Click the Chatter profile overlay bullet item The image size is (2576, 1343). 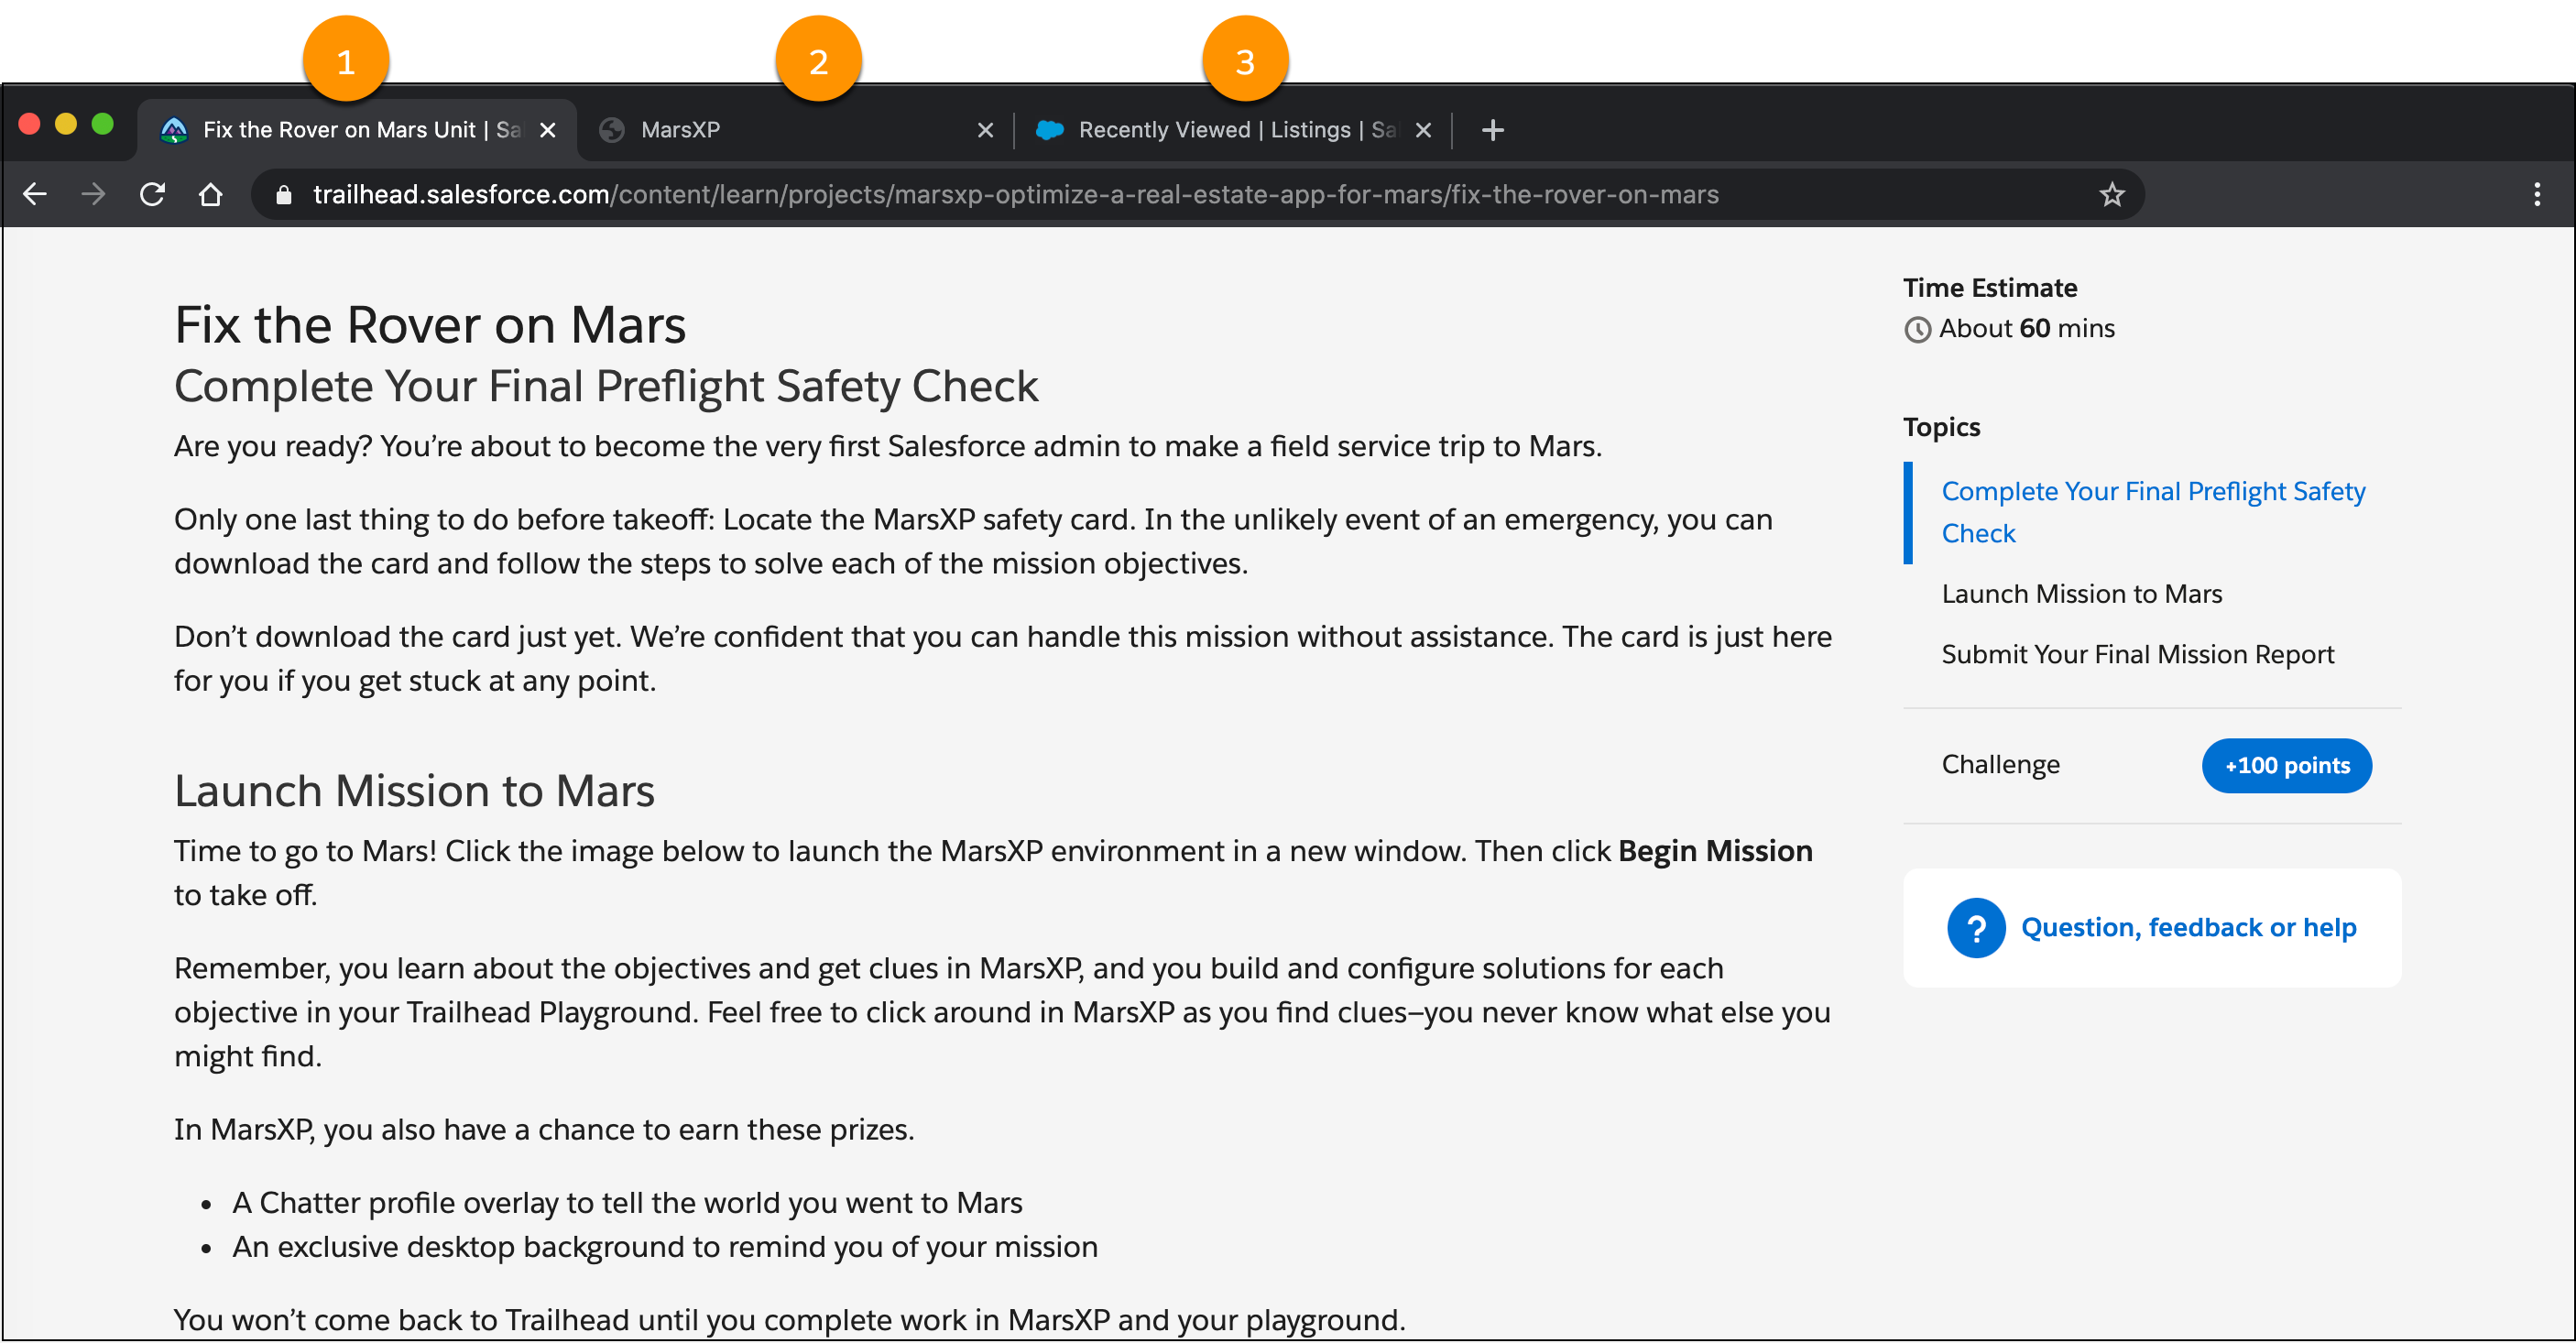point(627,1202)
